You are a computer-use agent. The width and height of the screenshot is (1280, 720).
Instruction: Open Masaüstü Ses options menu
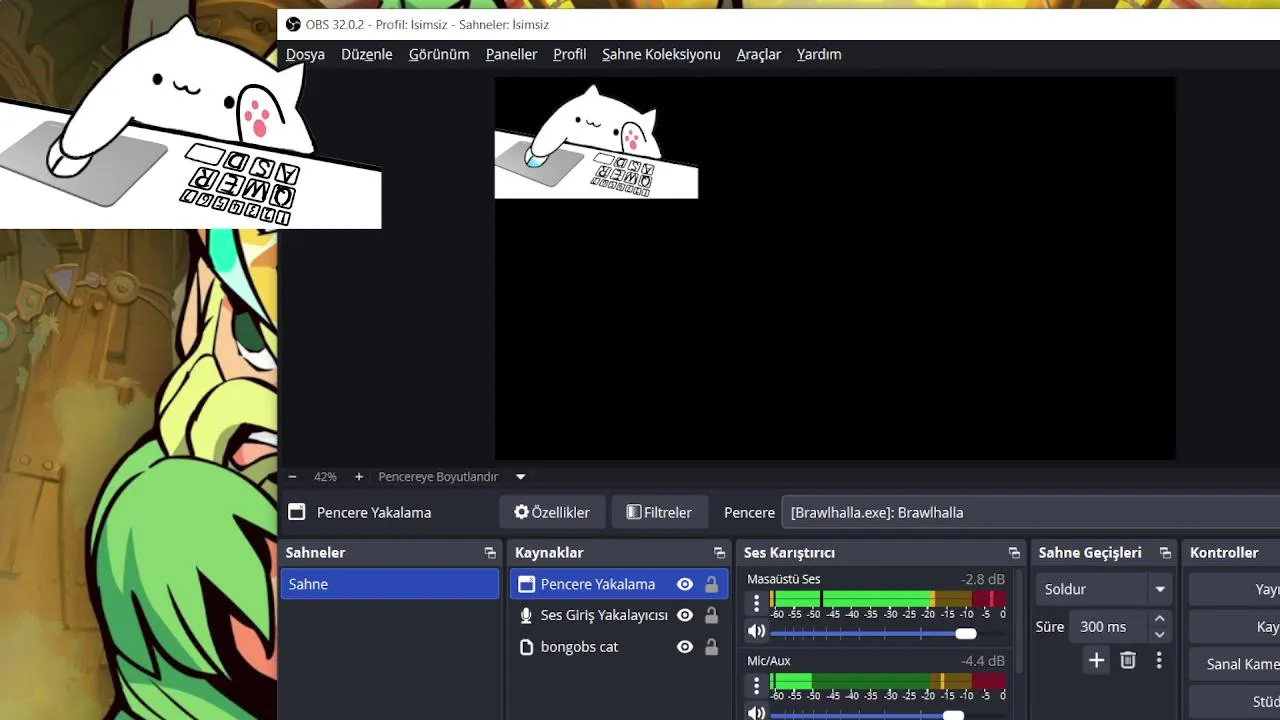(x=757, y=602)
